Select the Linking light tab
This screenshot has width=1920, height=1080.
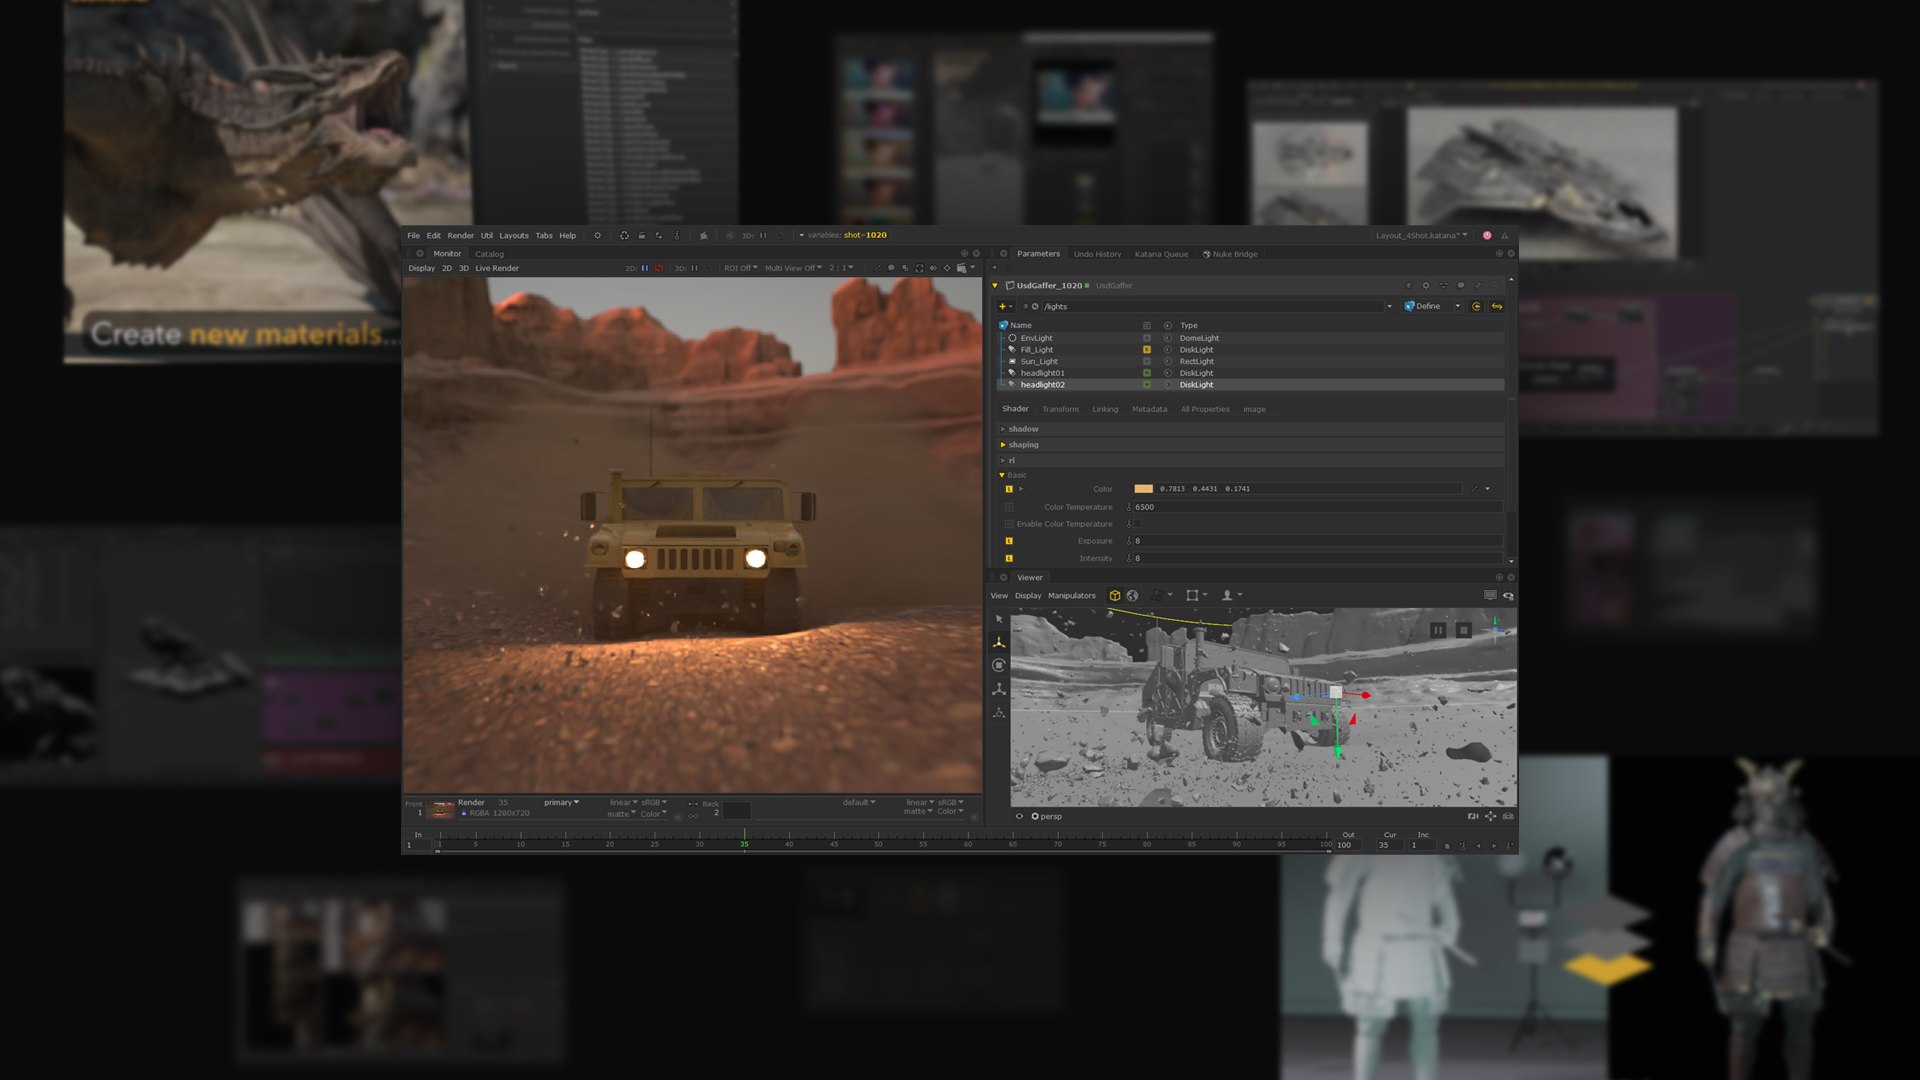(x=1105, y=409)
